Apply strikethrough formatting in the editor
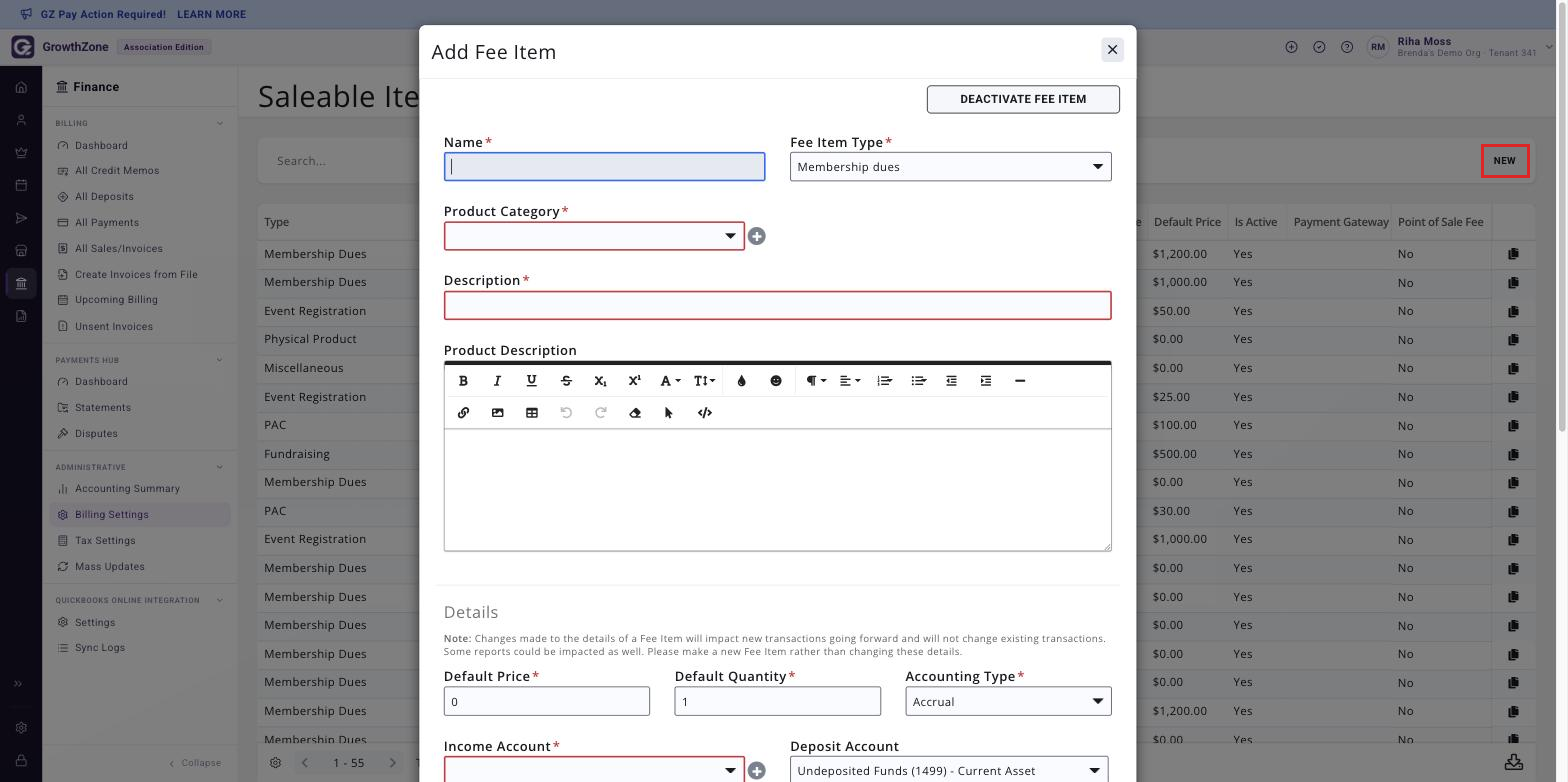This screenshot has width=1568, height=782. coord(566,381)
